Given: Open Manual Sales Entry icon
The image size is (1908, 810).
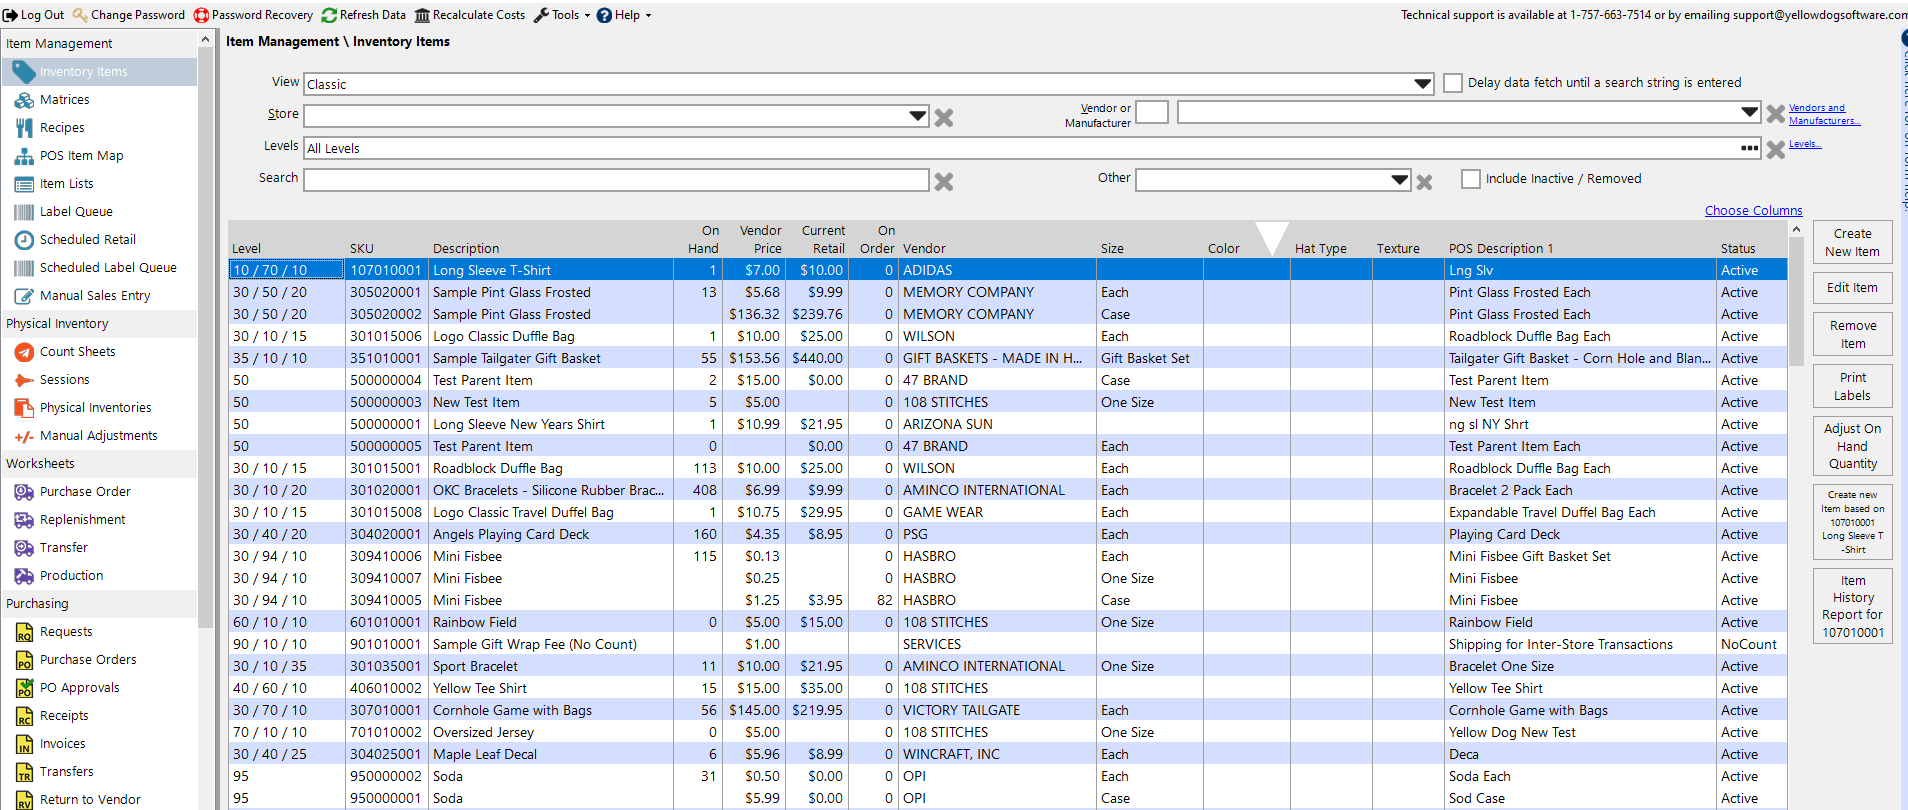Looking at the screenshot, I should point(24,296).
